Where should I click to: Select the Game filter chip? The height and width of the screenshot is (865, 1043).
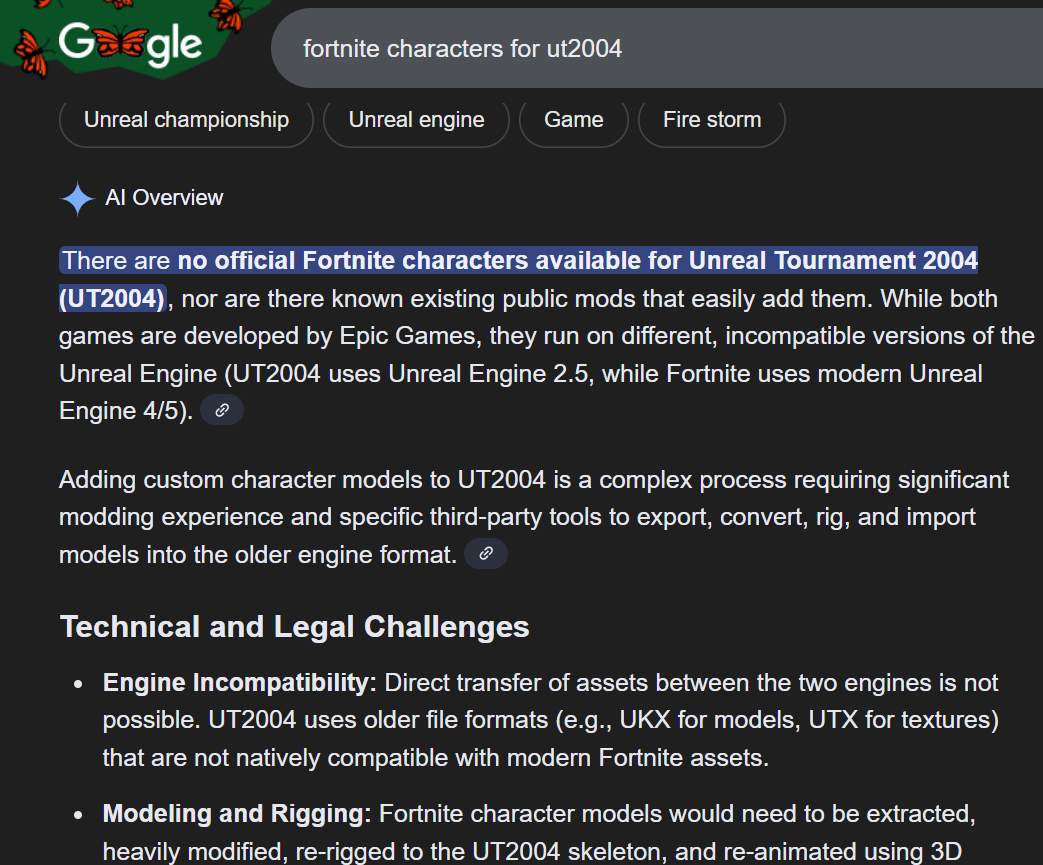(573, 120)
